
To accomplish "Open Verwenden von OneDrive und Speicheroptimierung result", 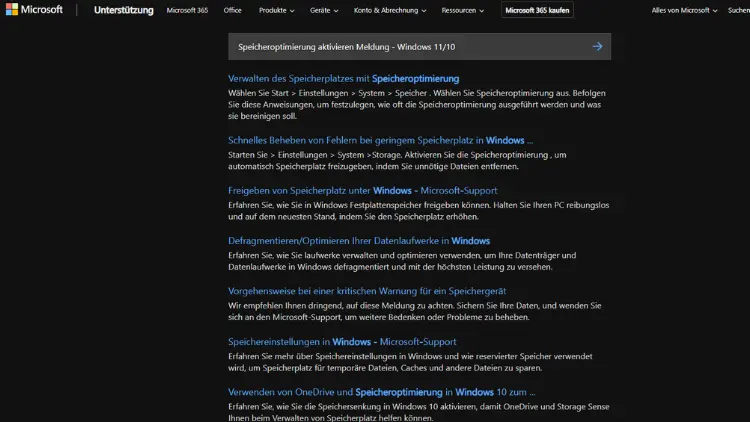I will click(381, 392).
